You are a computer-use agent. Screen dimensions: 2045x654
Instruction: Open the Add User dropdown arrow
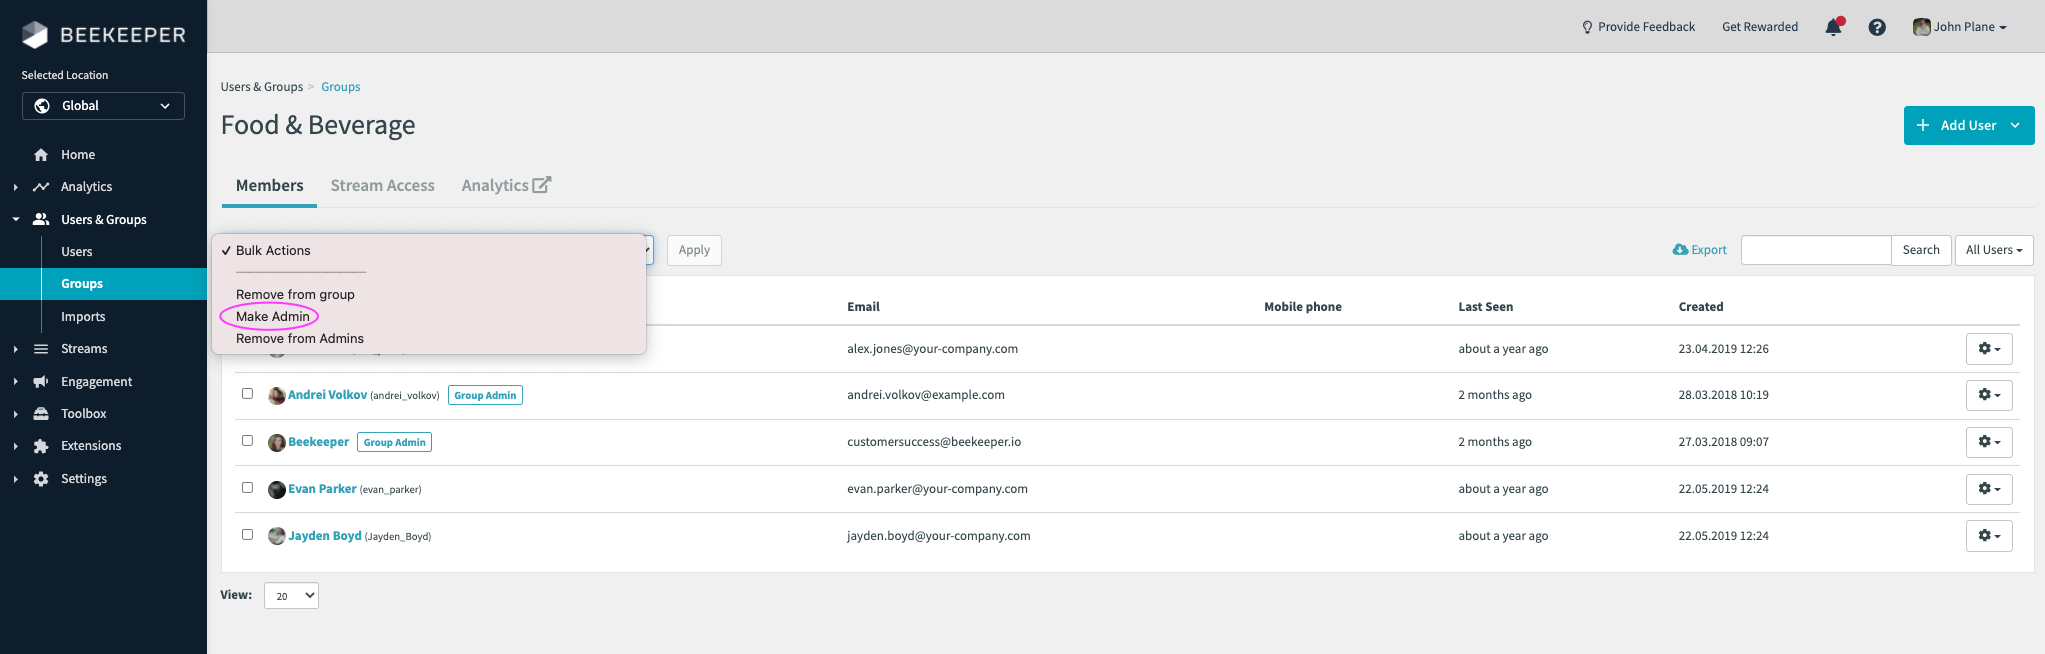2015,125
